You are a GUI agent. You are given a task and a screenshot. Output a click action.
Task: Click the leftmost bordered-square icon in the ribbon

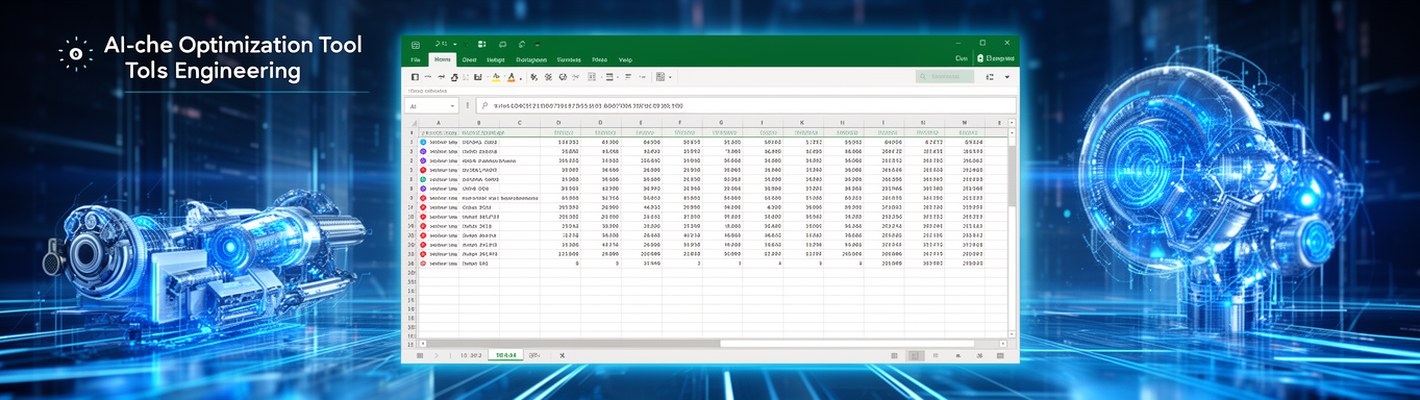(415, 77)
